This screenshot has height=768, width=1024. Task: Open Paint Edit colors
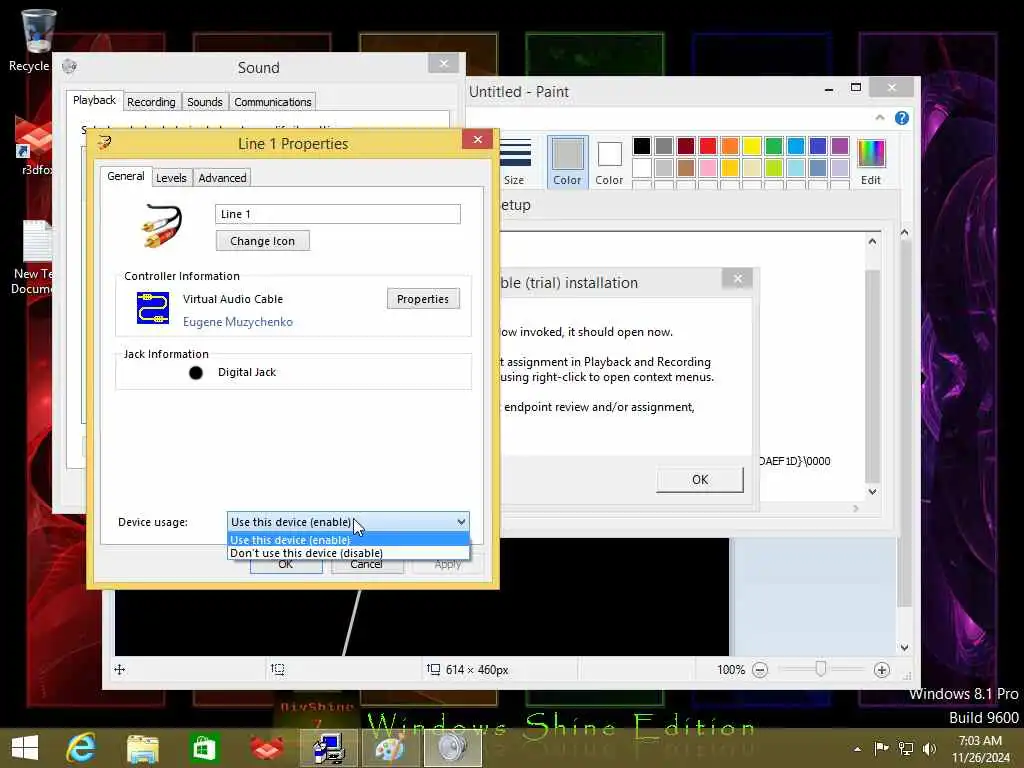click(871, 162)
